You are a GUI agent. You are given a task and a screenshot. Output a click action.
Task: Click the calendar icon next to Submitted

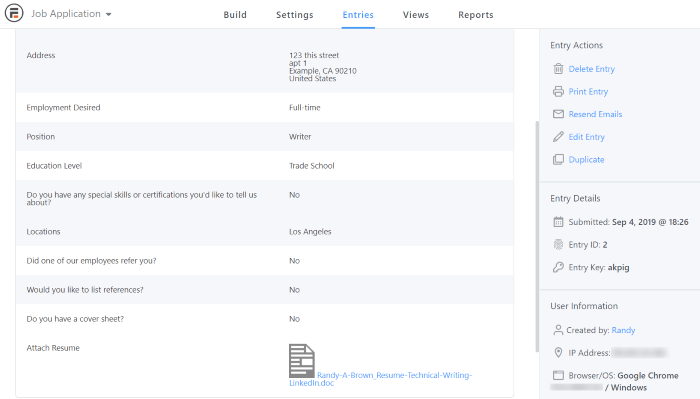pyautogui.click(x=558, y=222)
